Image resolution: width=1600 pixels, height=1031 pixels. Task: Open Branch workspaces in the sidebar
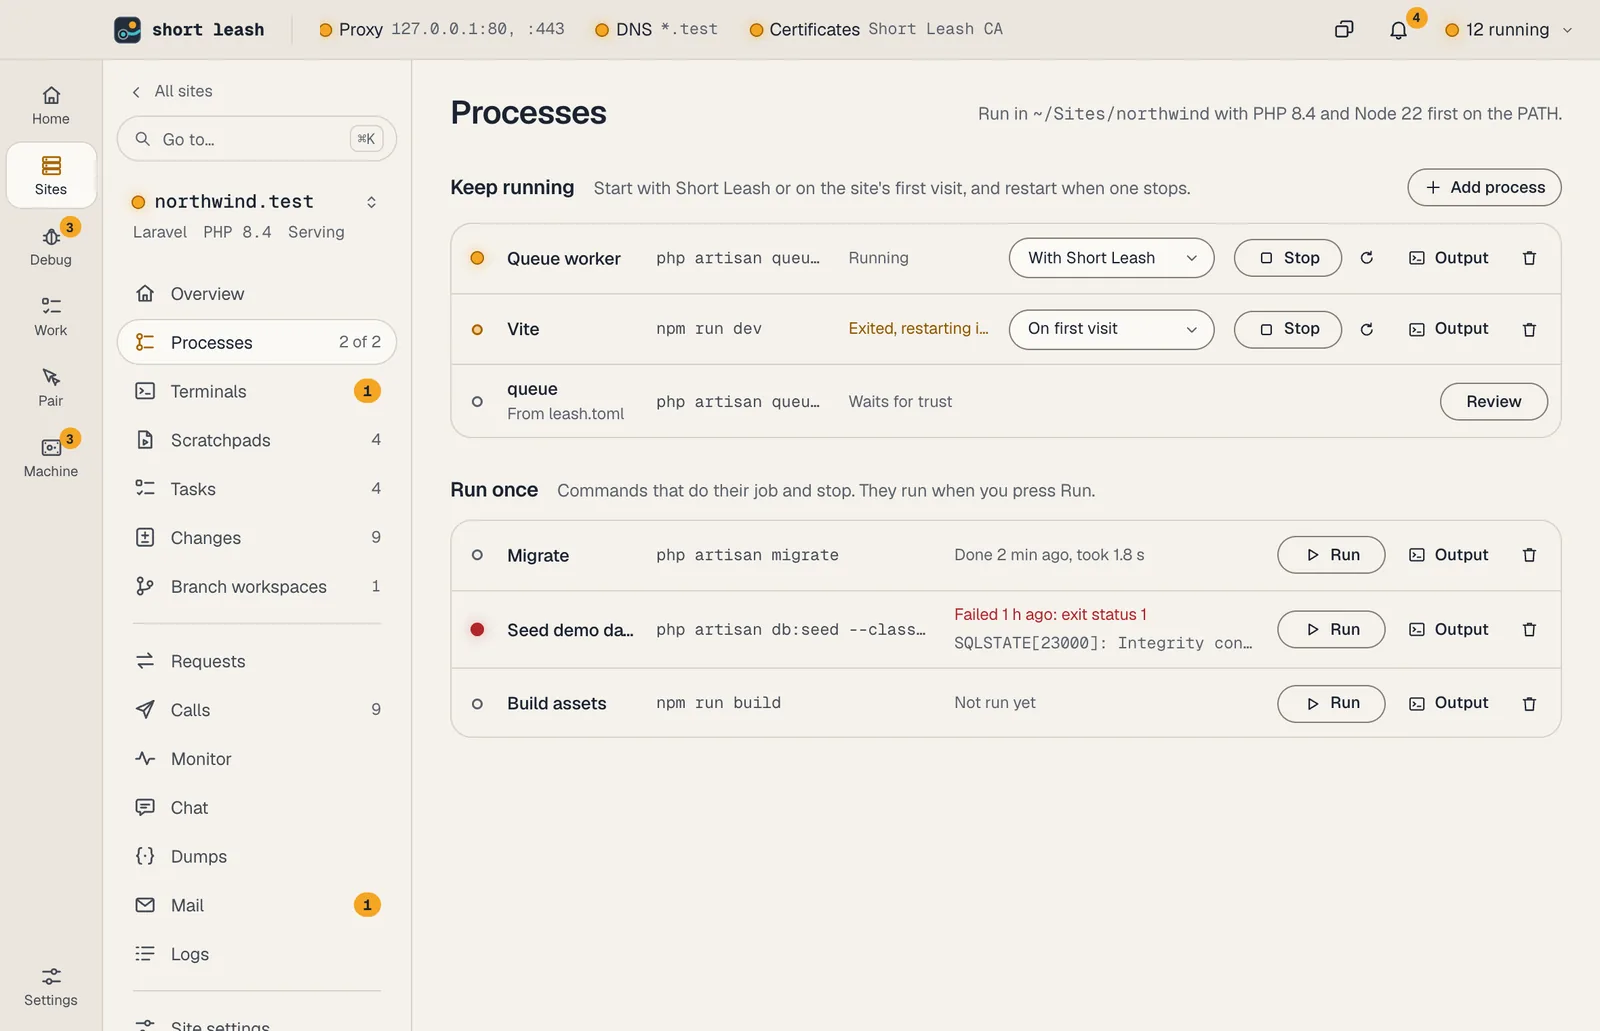(257, 587)
